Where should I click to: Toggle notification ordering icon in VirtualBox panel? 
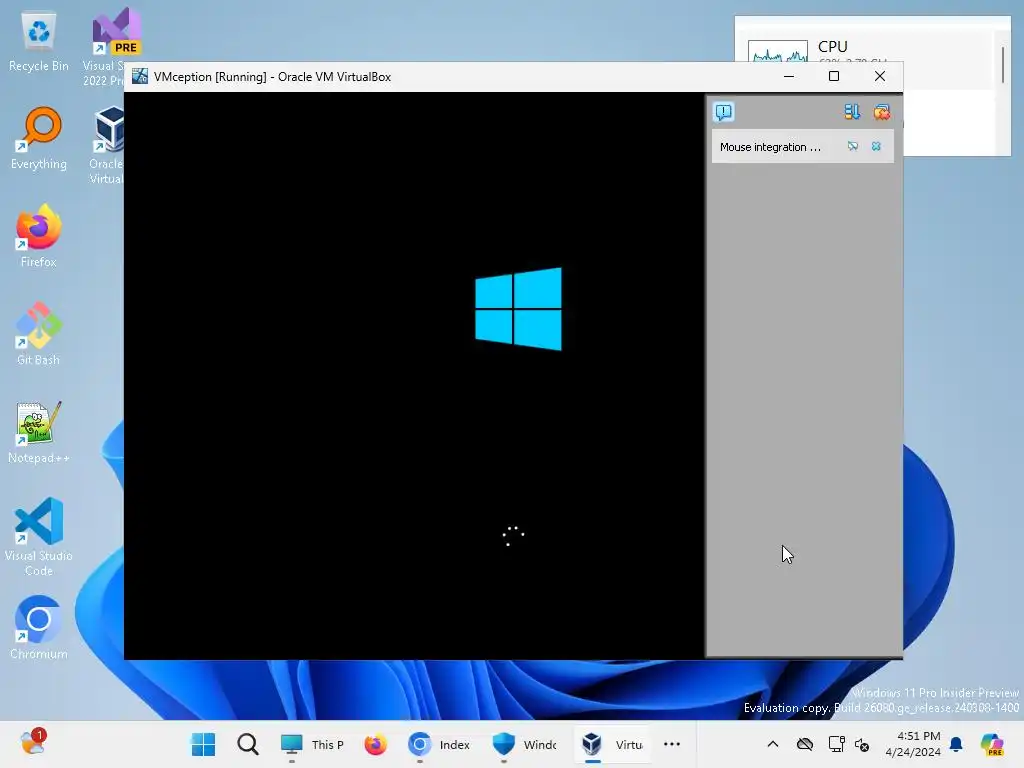click(852, 112)
